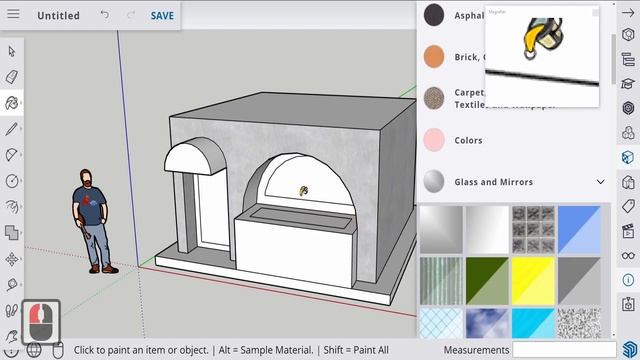Click the Glass and Mirrors label
The image size is (640, 360).
point(493,182)
